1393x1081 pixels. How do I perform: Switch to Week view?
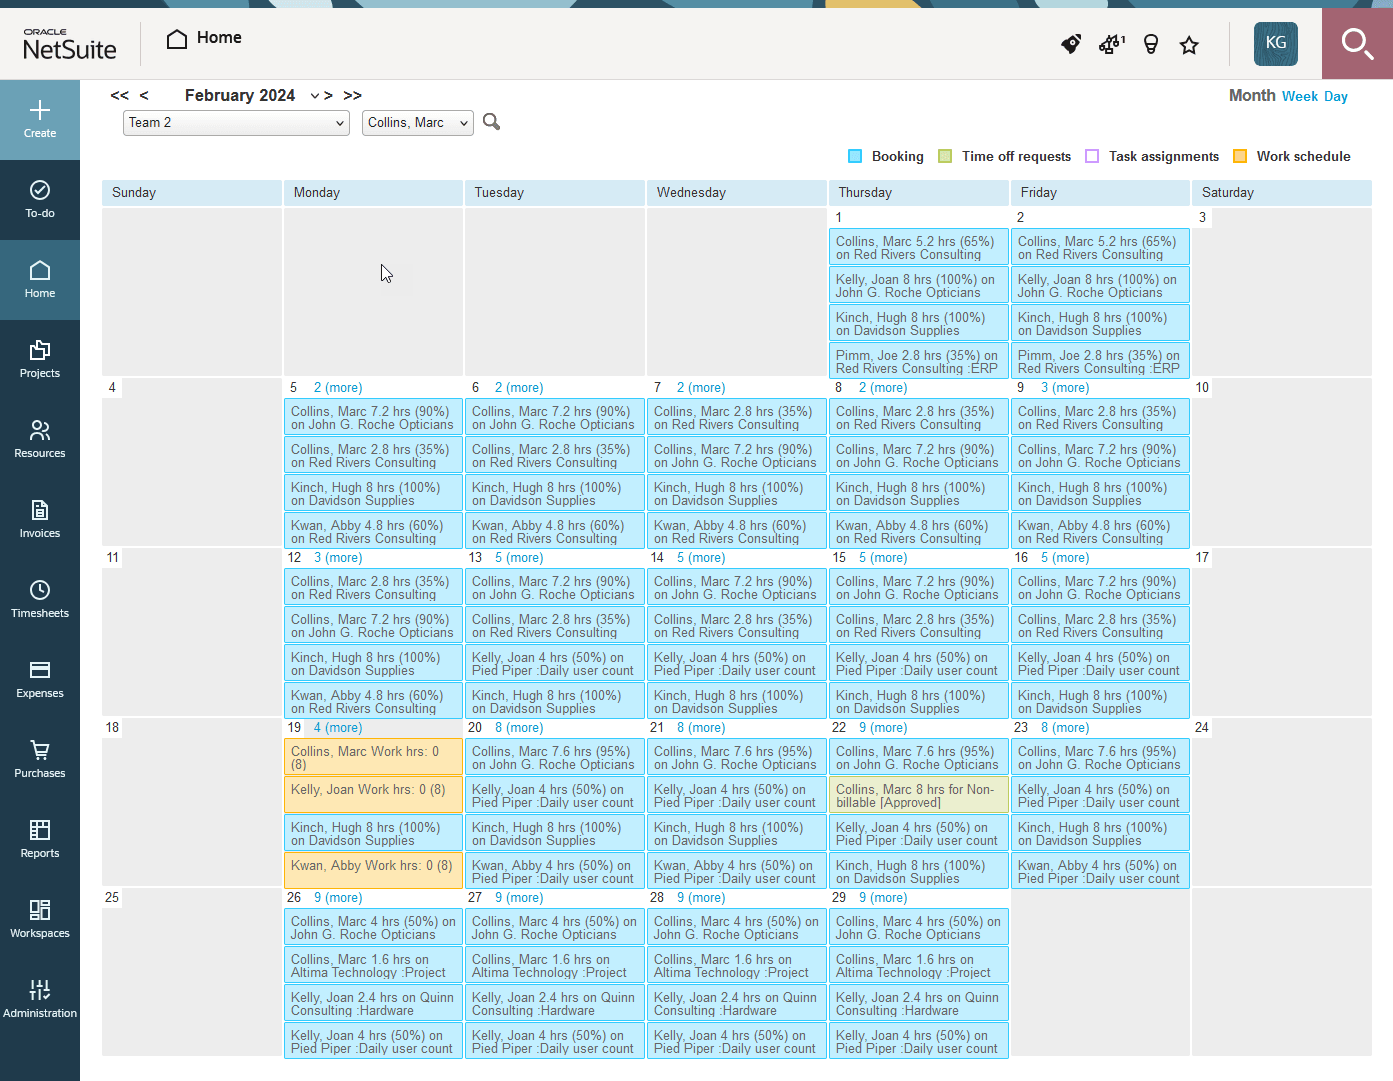[x=1300, y=96]
